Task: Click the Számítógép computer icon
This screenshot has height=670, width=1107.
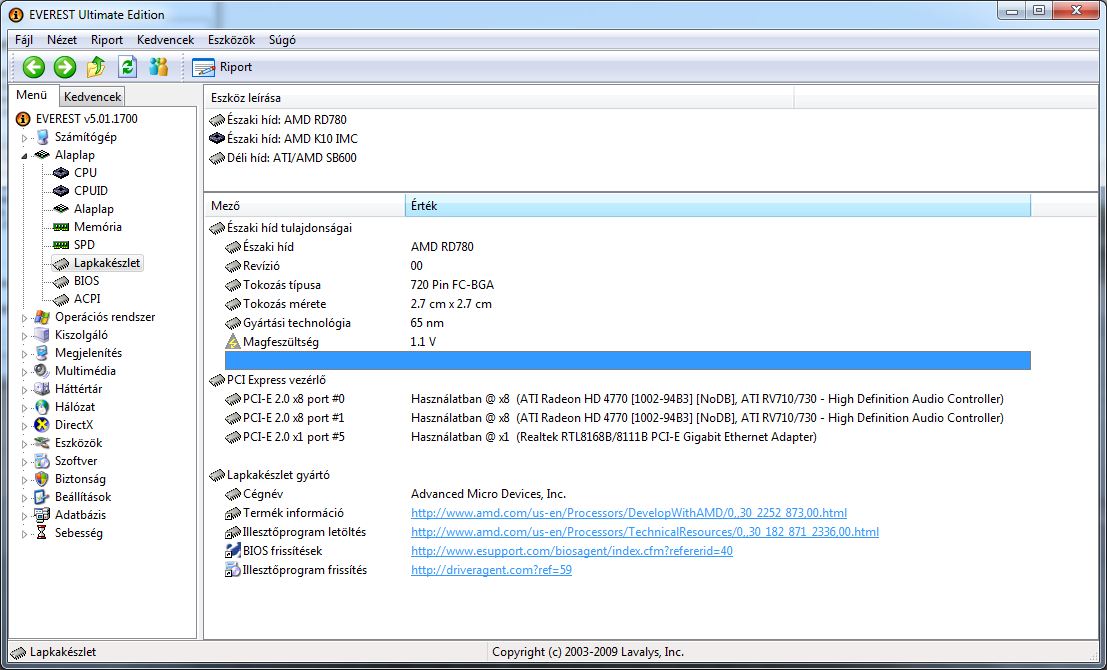Action: pyautogui.click(x=42, y=137)
